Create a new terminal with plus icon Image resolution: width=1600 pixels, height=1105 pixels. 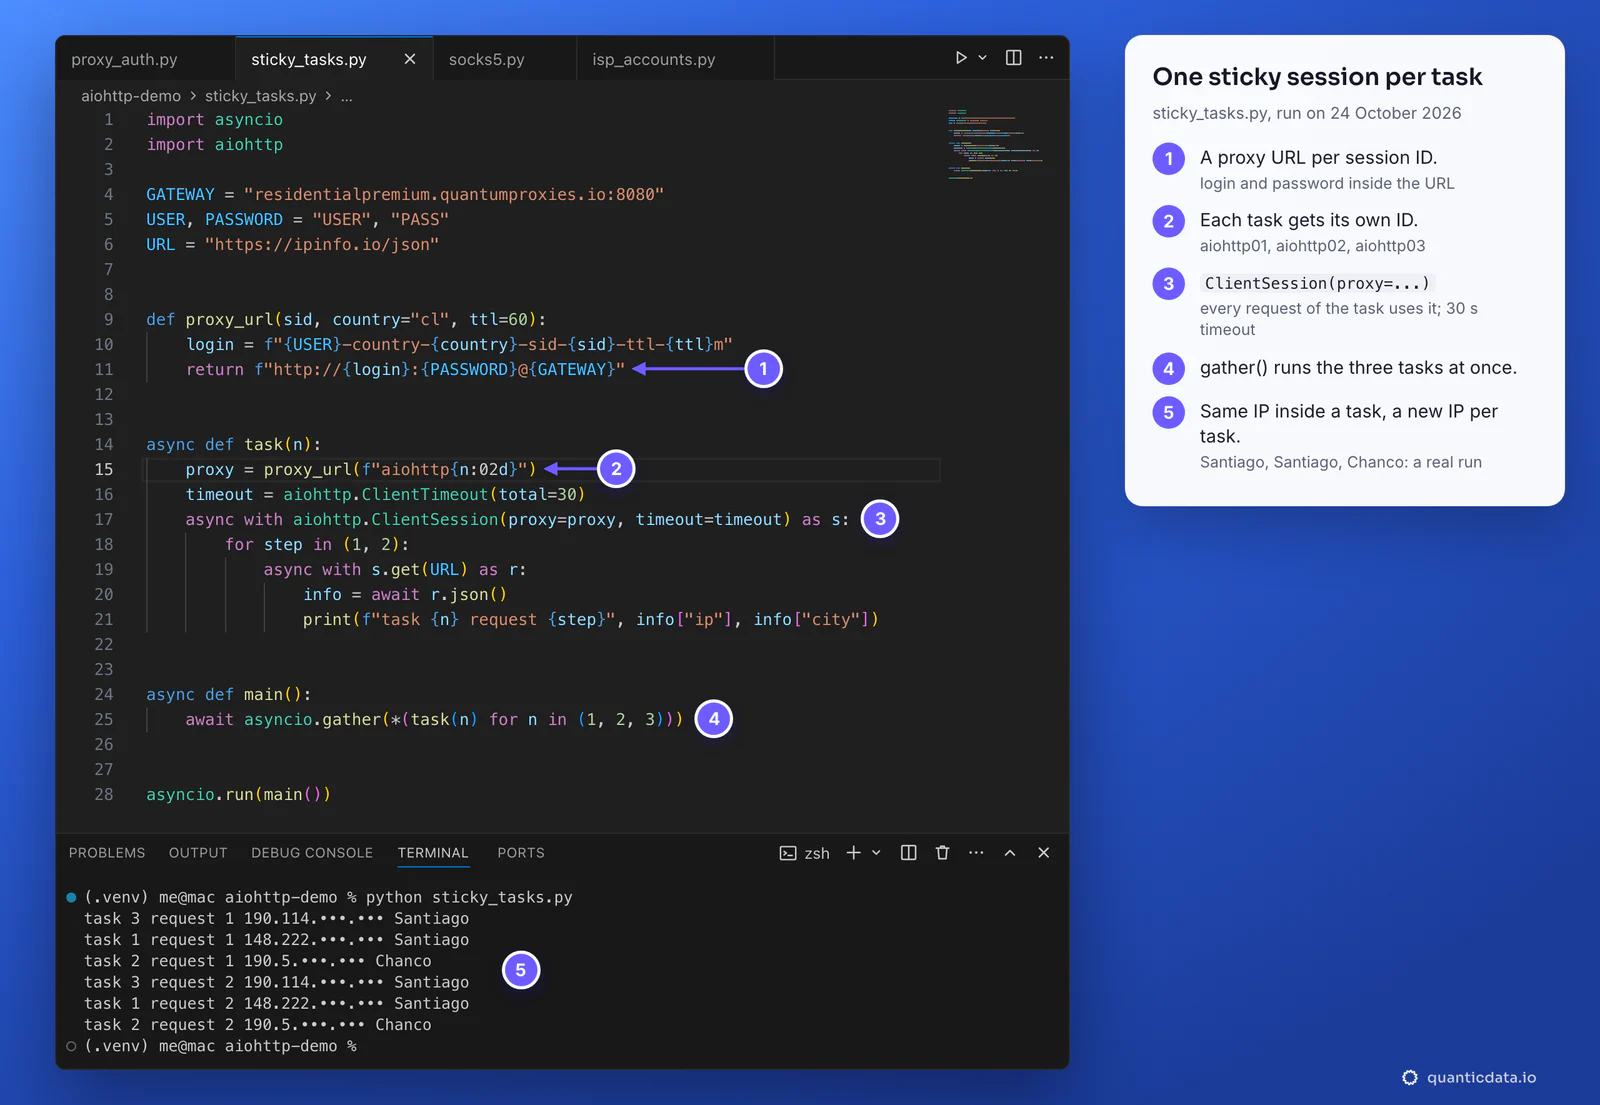click(x=853, y=852)
